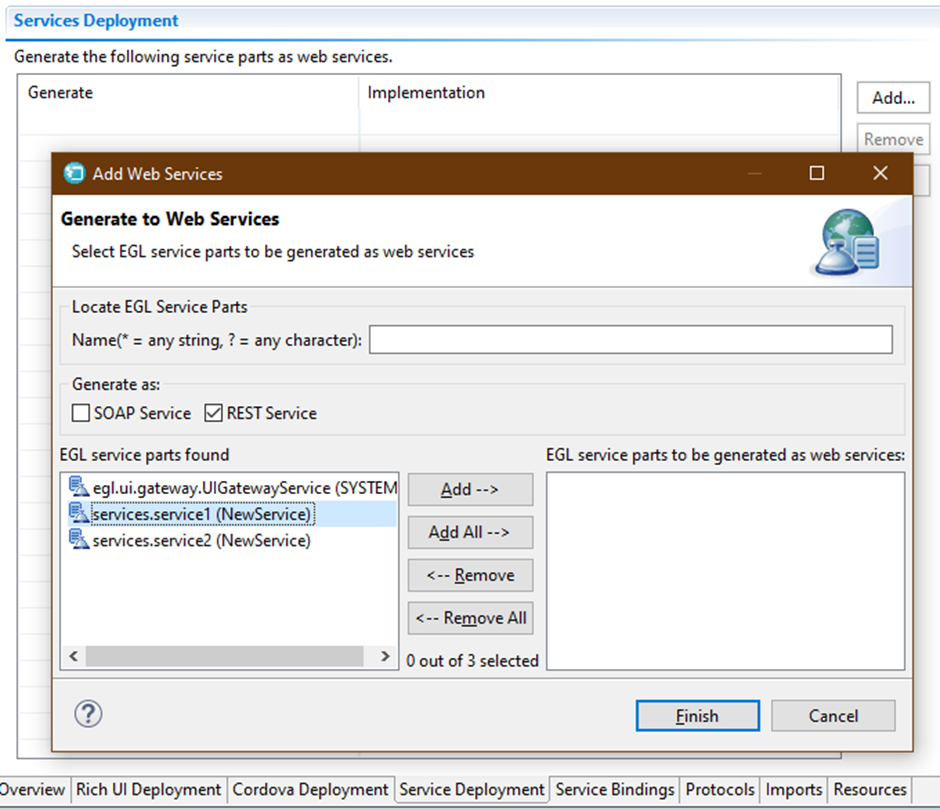The image size is (940, 809).
Task: Click the <-- Remove button
Action: 470,575
